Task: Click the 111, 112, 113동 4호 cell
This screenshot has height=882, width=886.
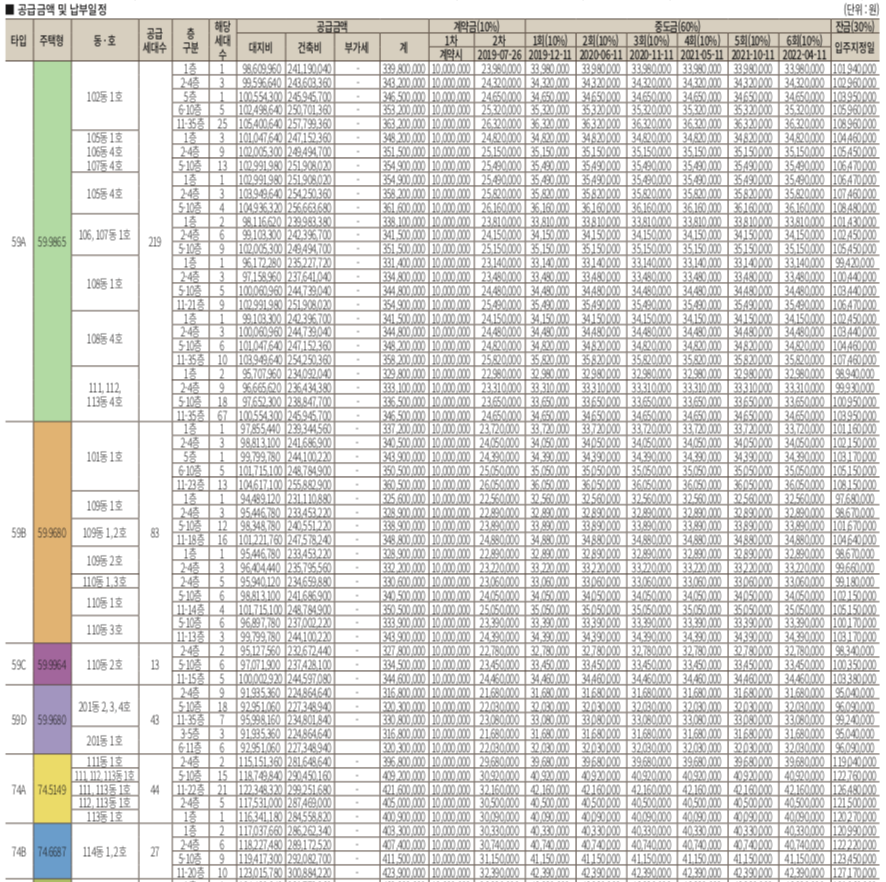Action: click(105, 394)
